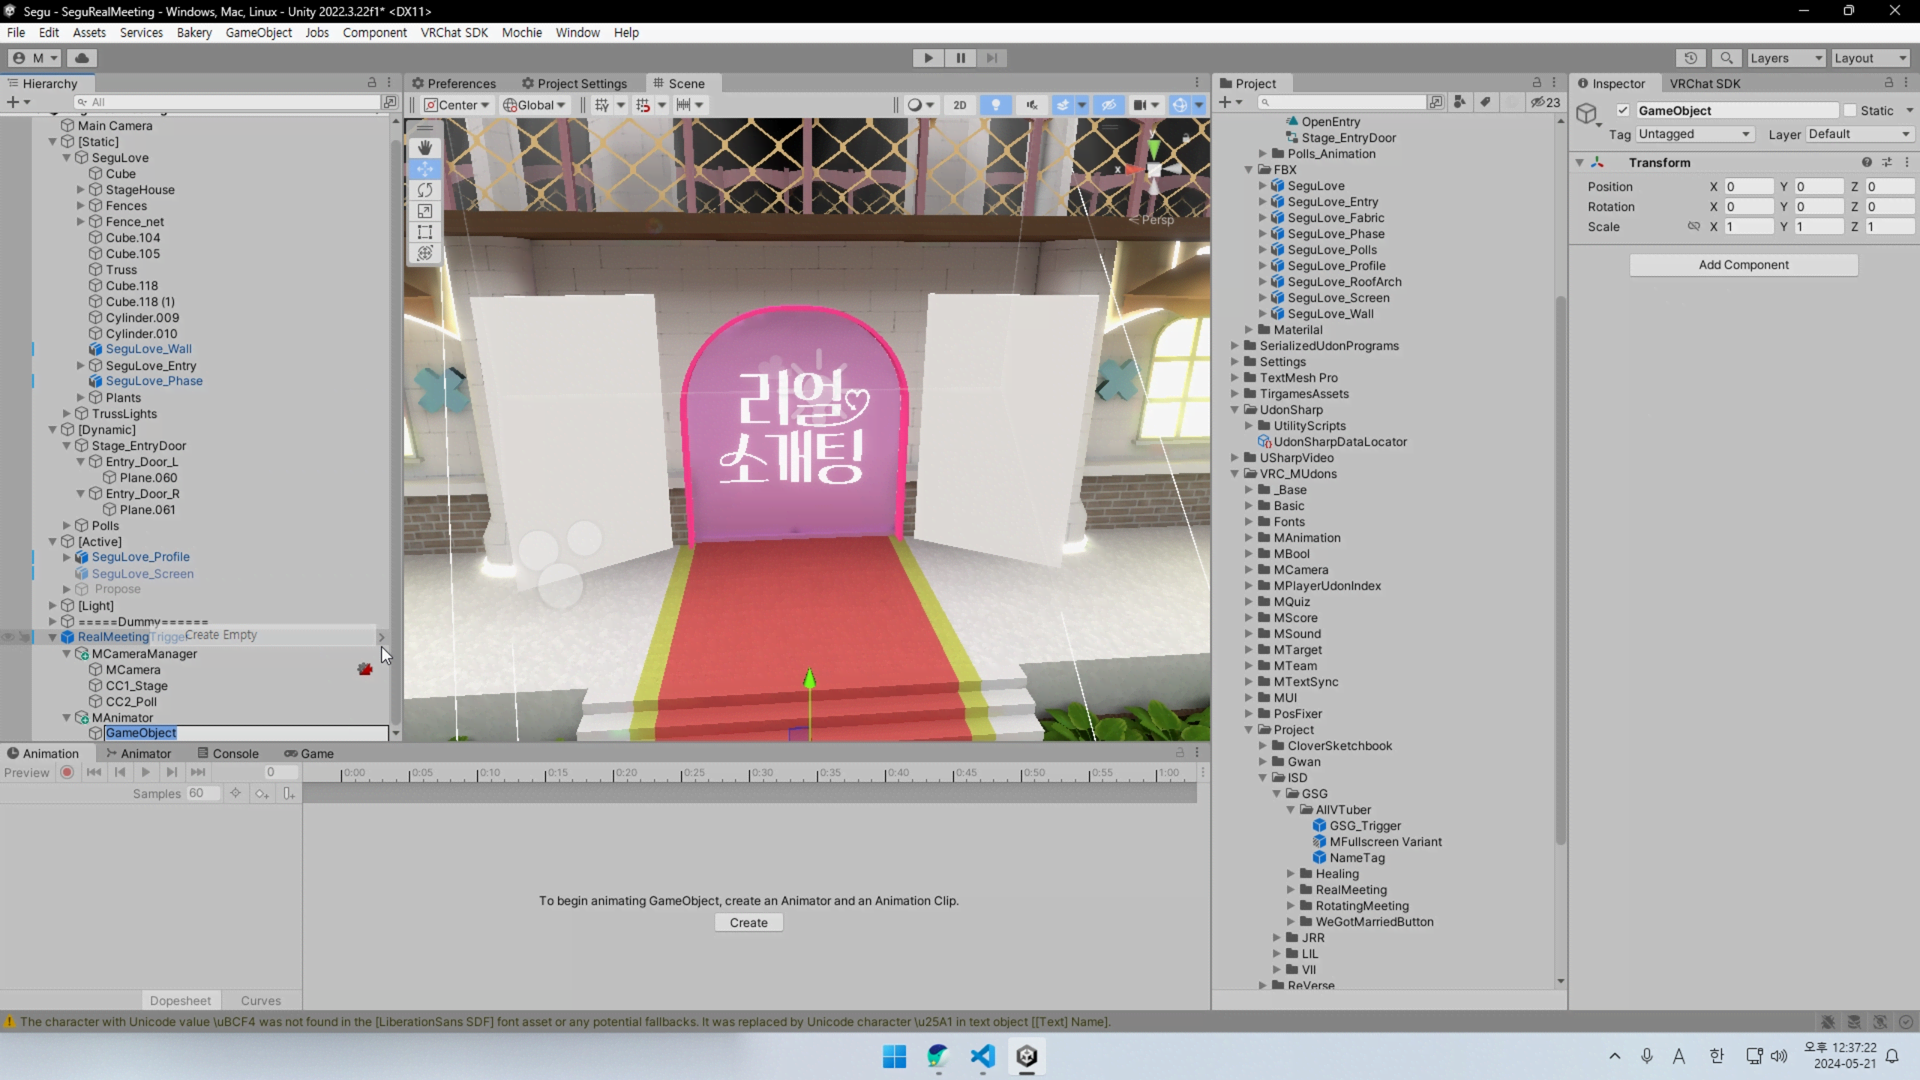Click the Pause button in toolbar
Screen dimensions: 1920x1080
pos(960,58)
